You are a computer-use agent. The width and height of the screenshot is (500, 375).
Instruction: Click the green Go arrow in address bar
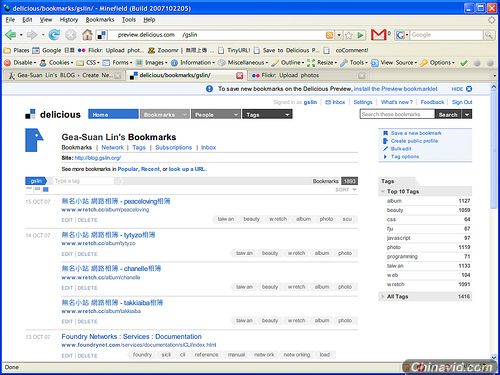point(360,35)
